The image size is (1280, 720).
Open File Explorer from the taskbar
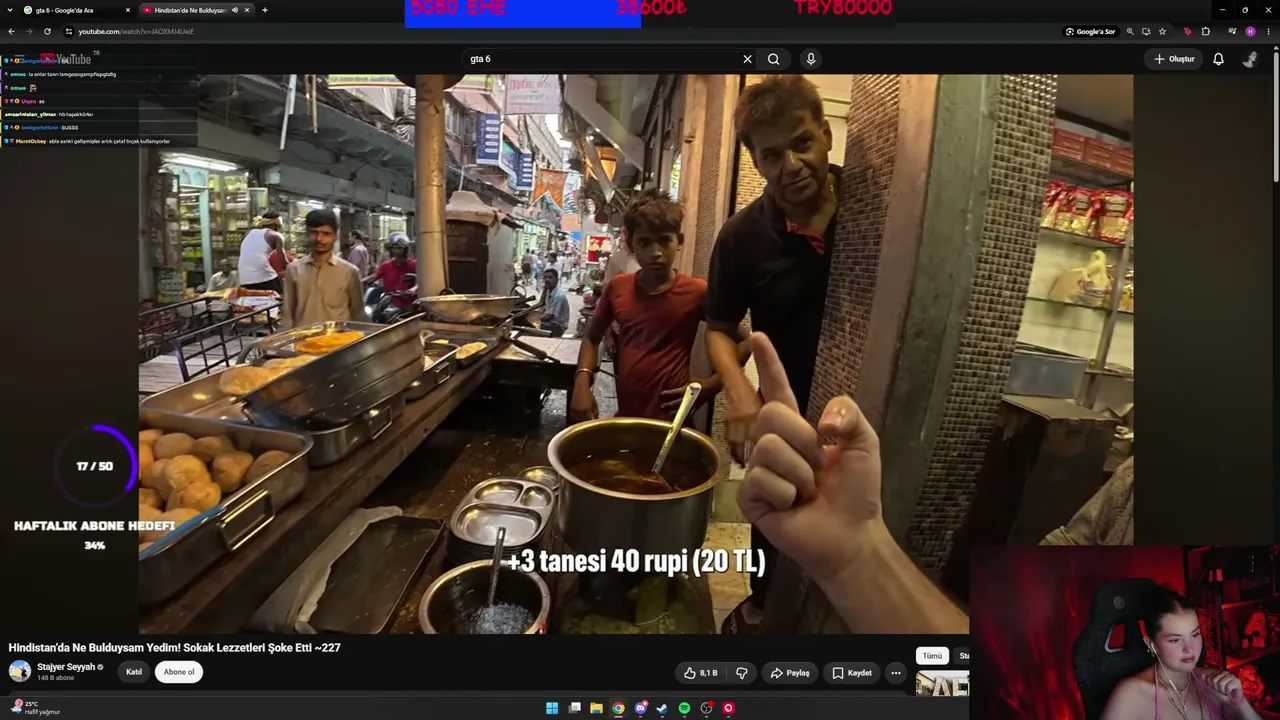pos(596,708)
